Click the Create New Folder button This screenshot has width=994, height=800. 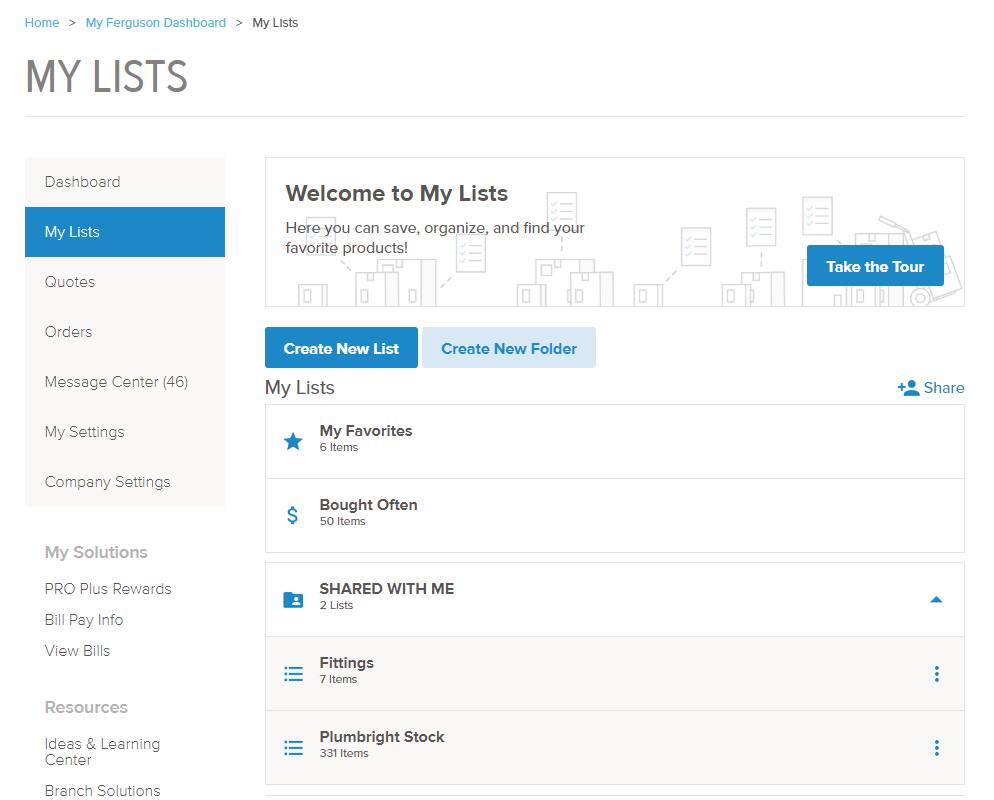509,347
